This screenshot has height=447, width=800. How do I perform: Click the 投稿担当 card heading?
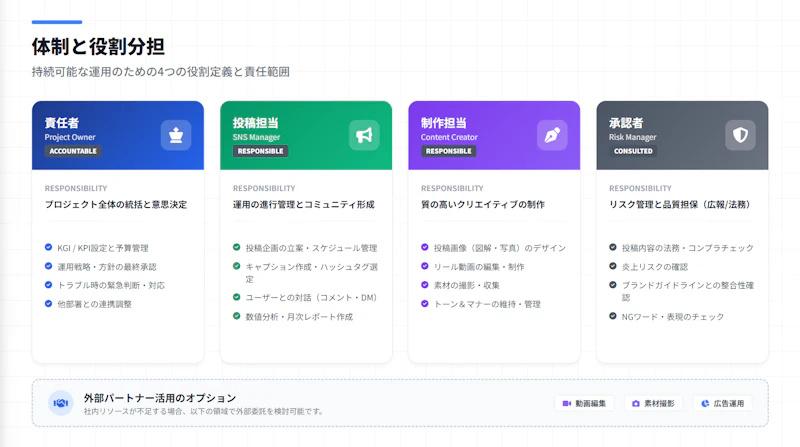click(x=256, y=123)
